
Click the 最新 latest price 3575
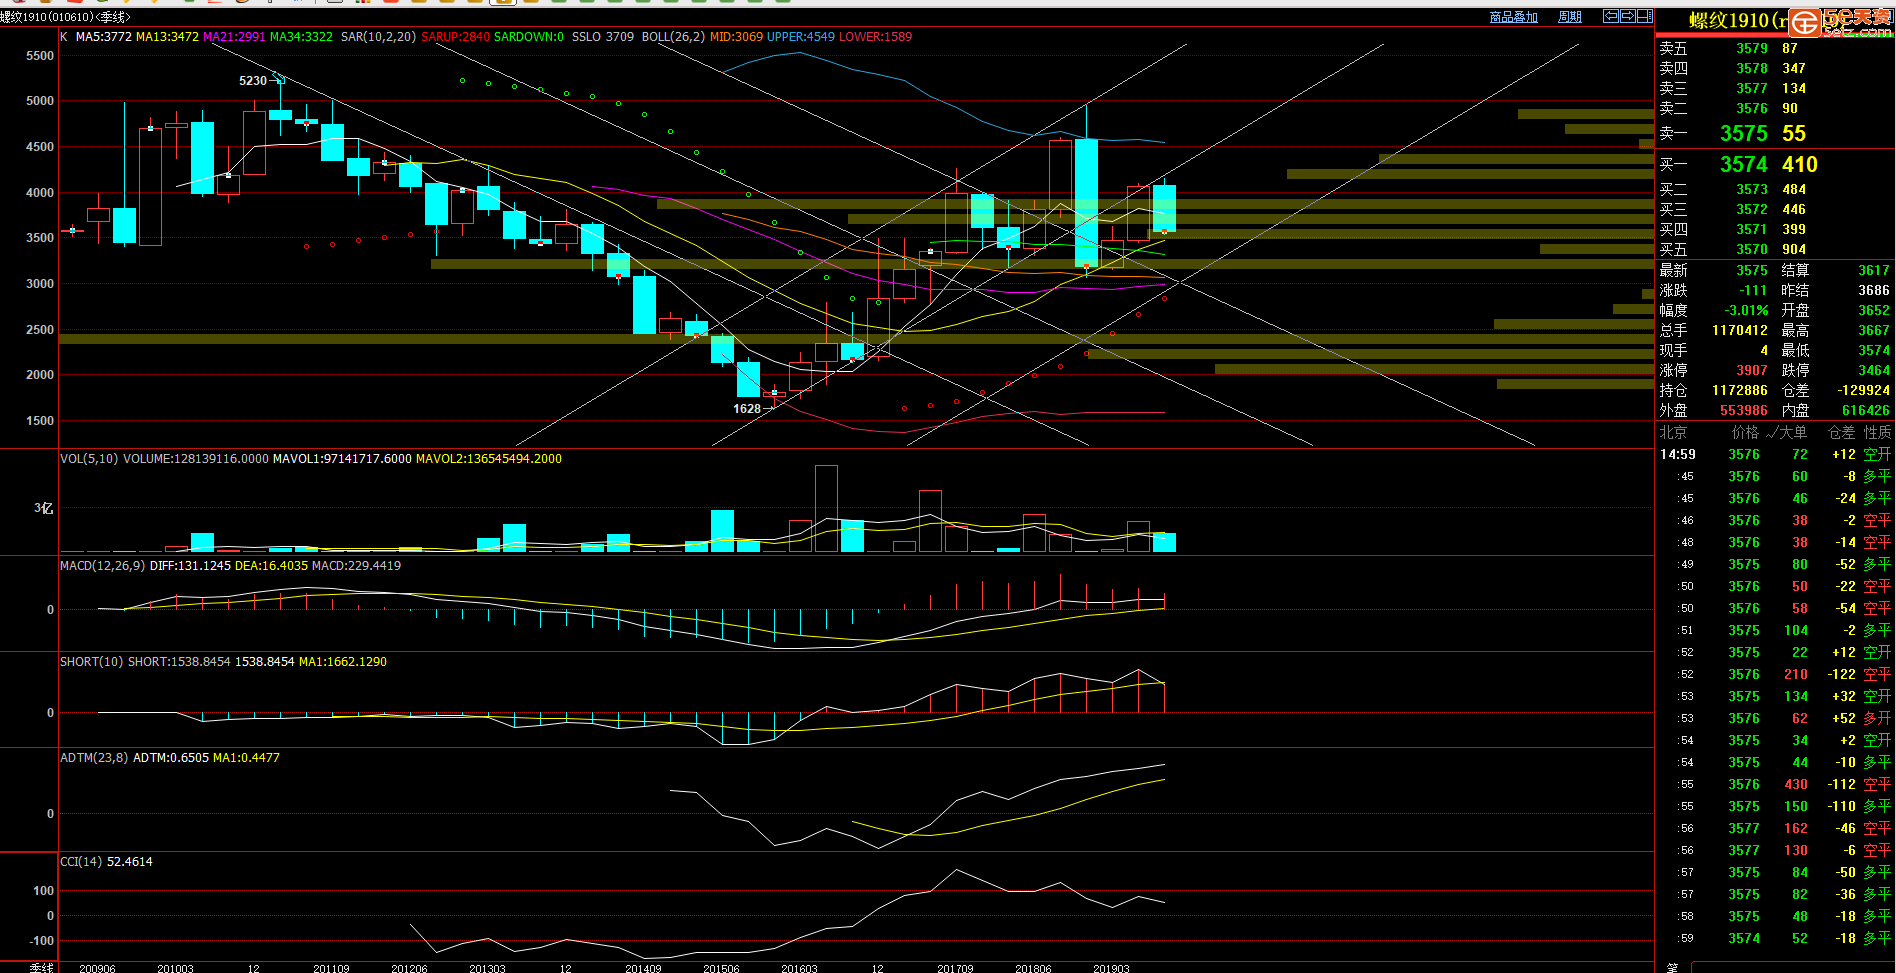(x=1751, y=270)
